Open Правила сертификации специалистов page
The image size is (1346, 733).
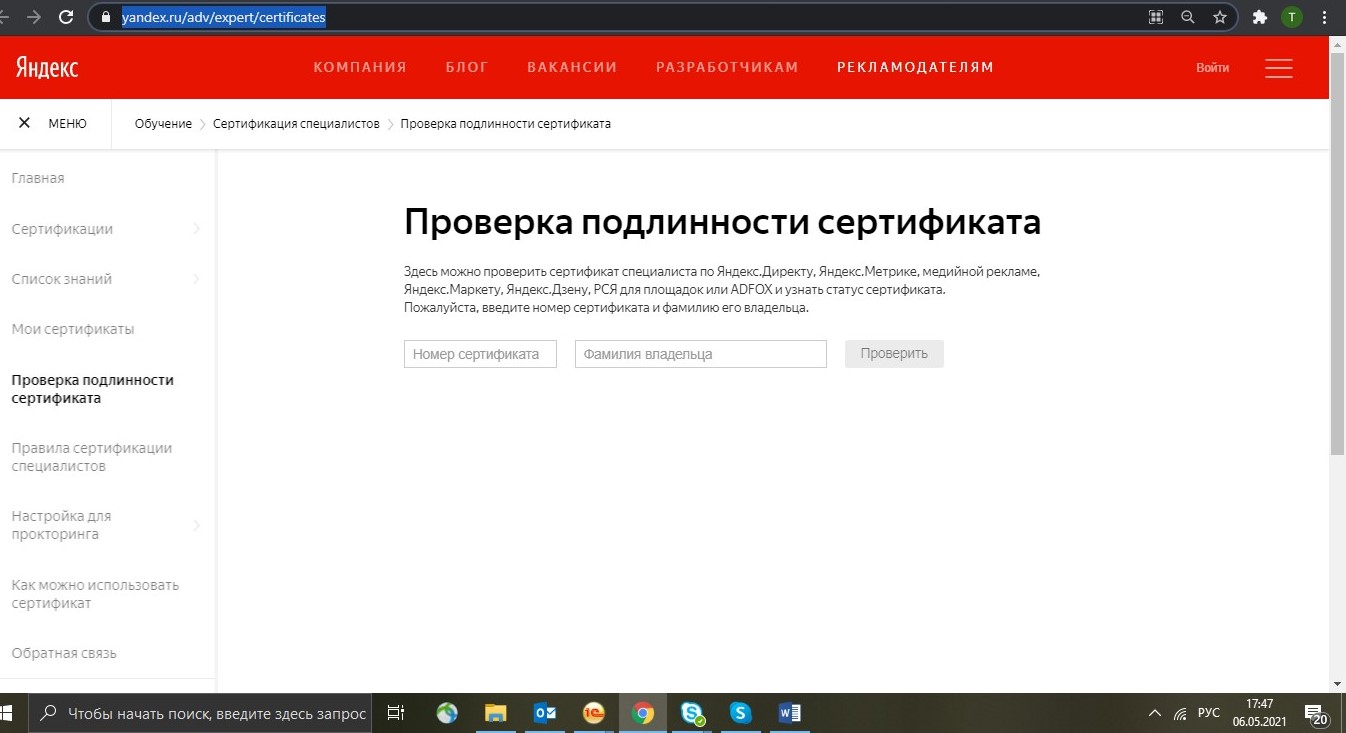[x=92, y=457]
